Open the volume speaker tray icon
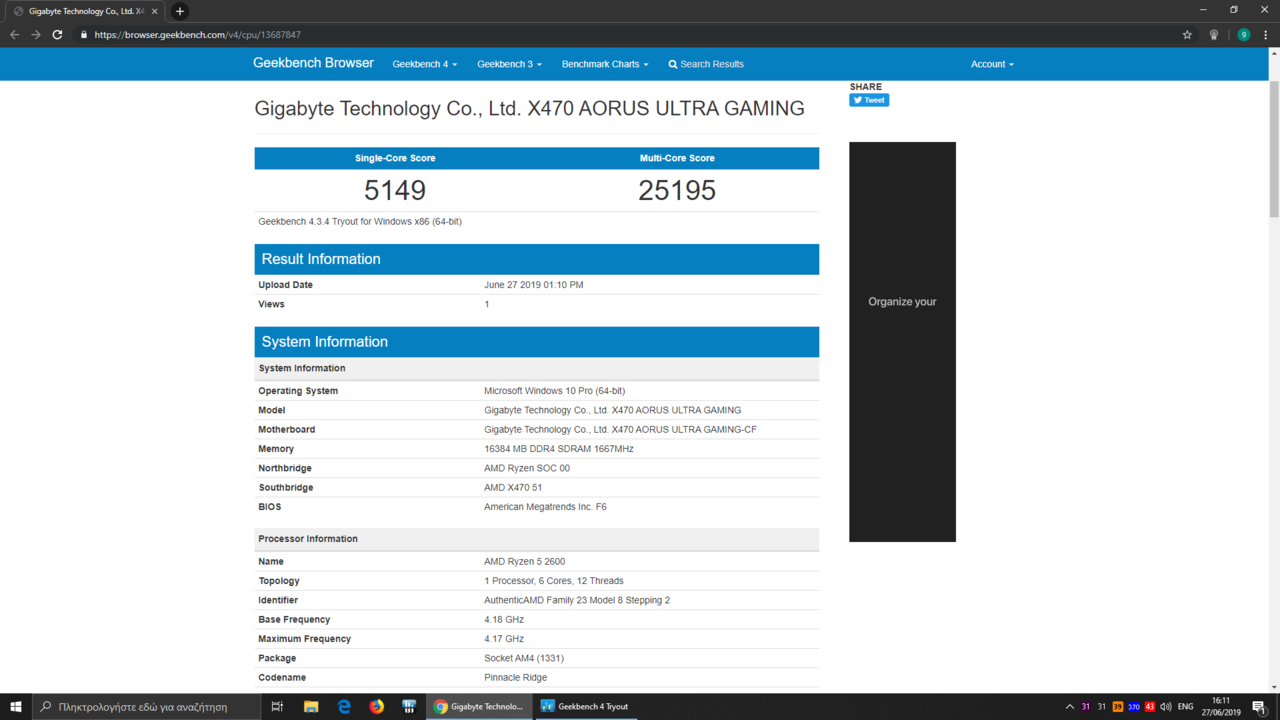 pos(1165,706)
